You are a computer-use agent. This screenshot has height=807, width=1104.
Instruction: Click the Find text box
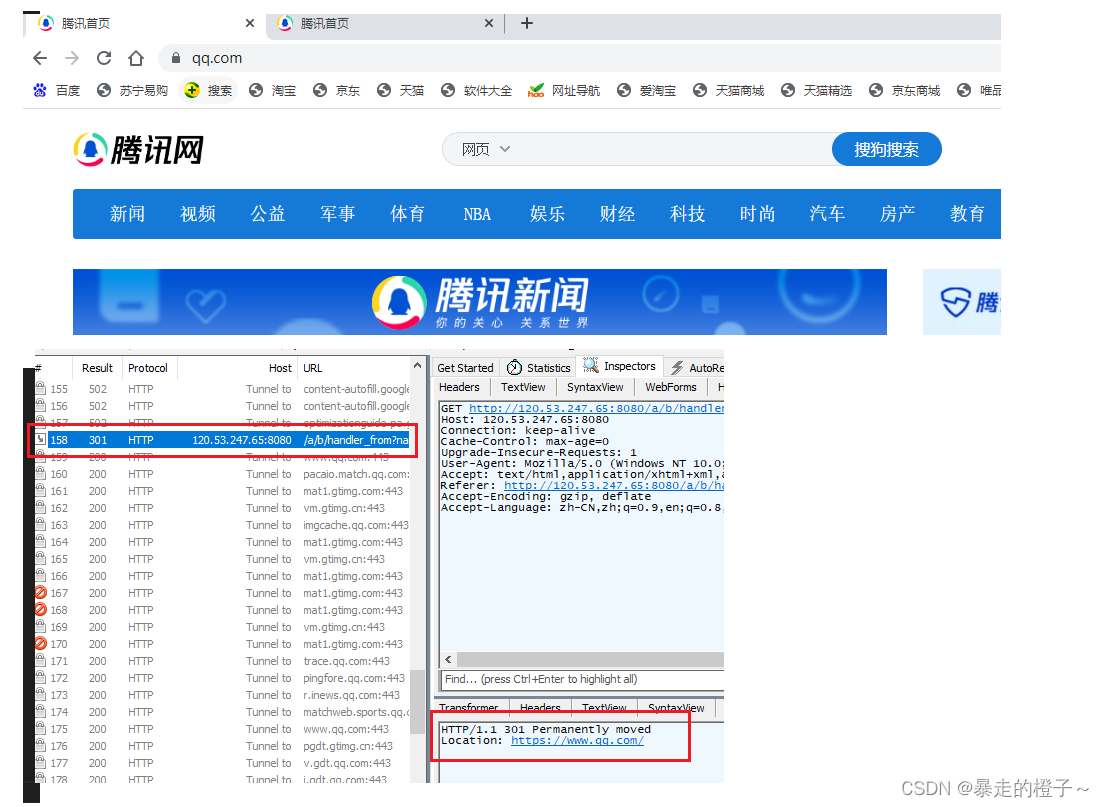tap(582, 680)
